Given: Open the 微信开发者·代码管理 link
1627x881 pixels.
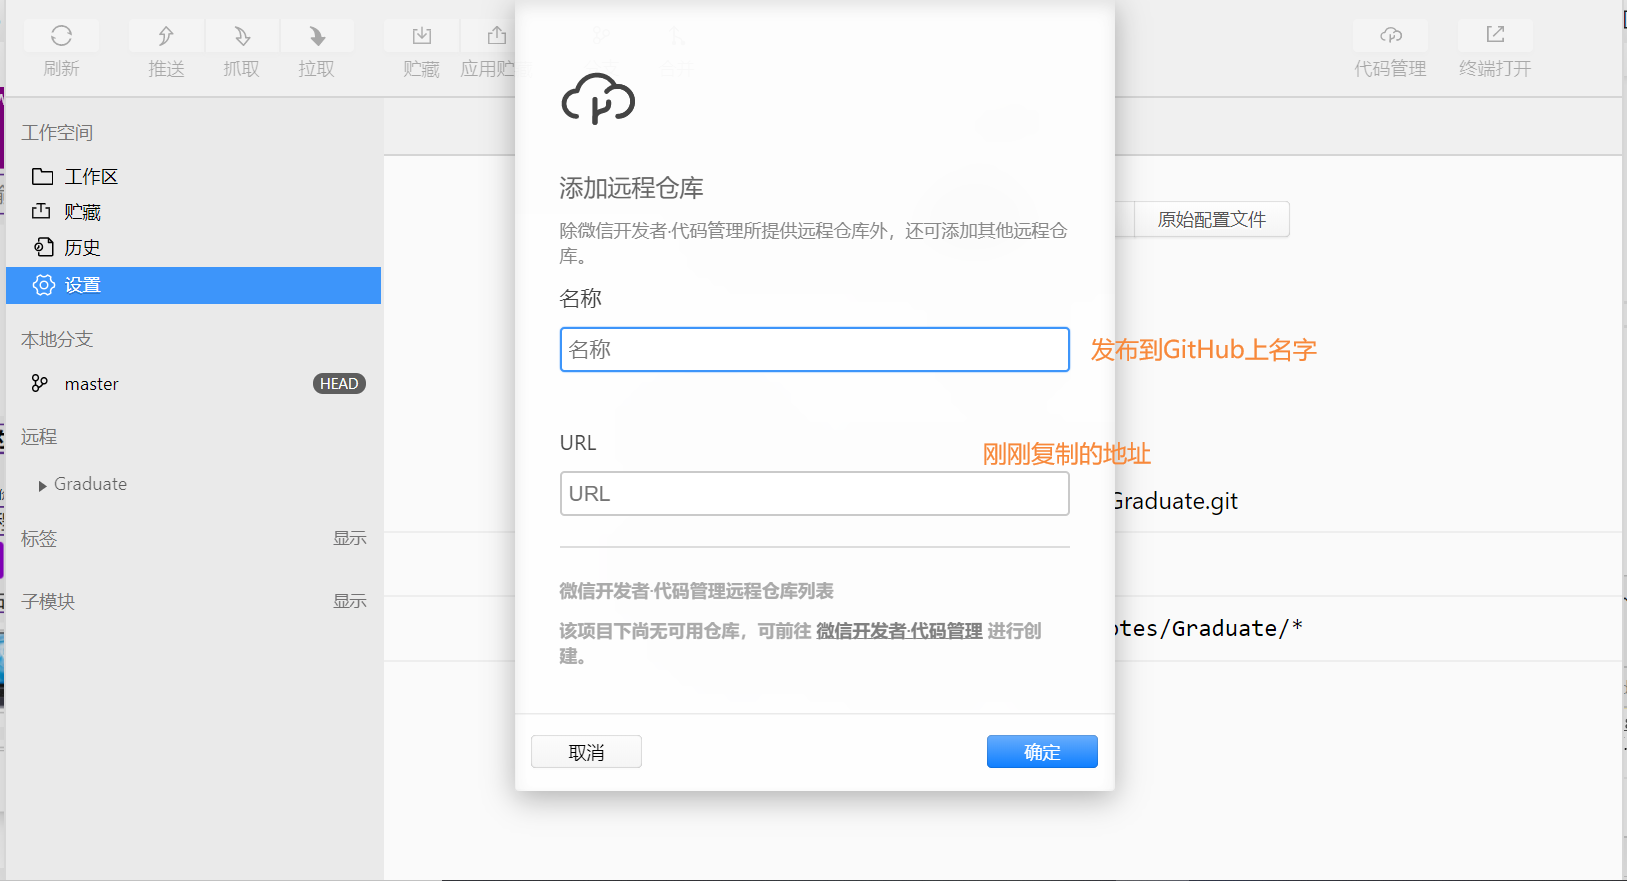Looking at the screenshot, I should [899, 631].
